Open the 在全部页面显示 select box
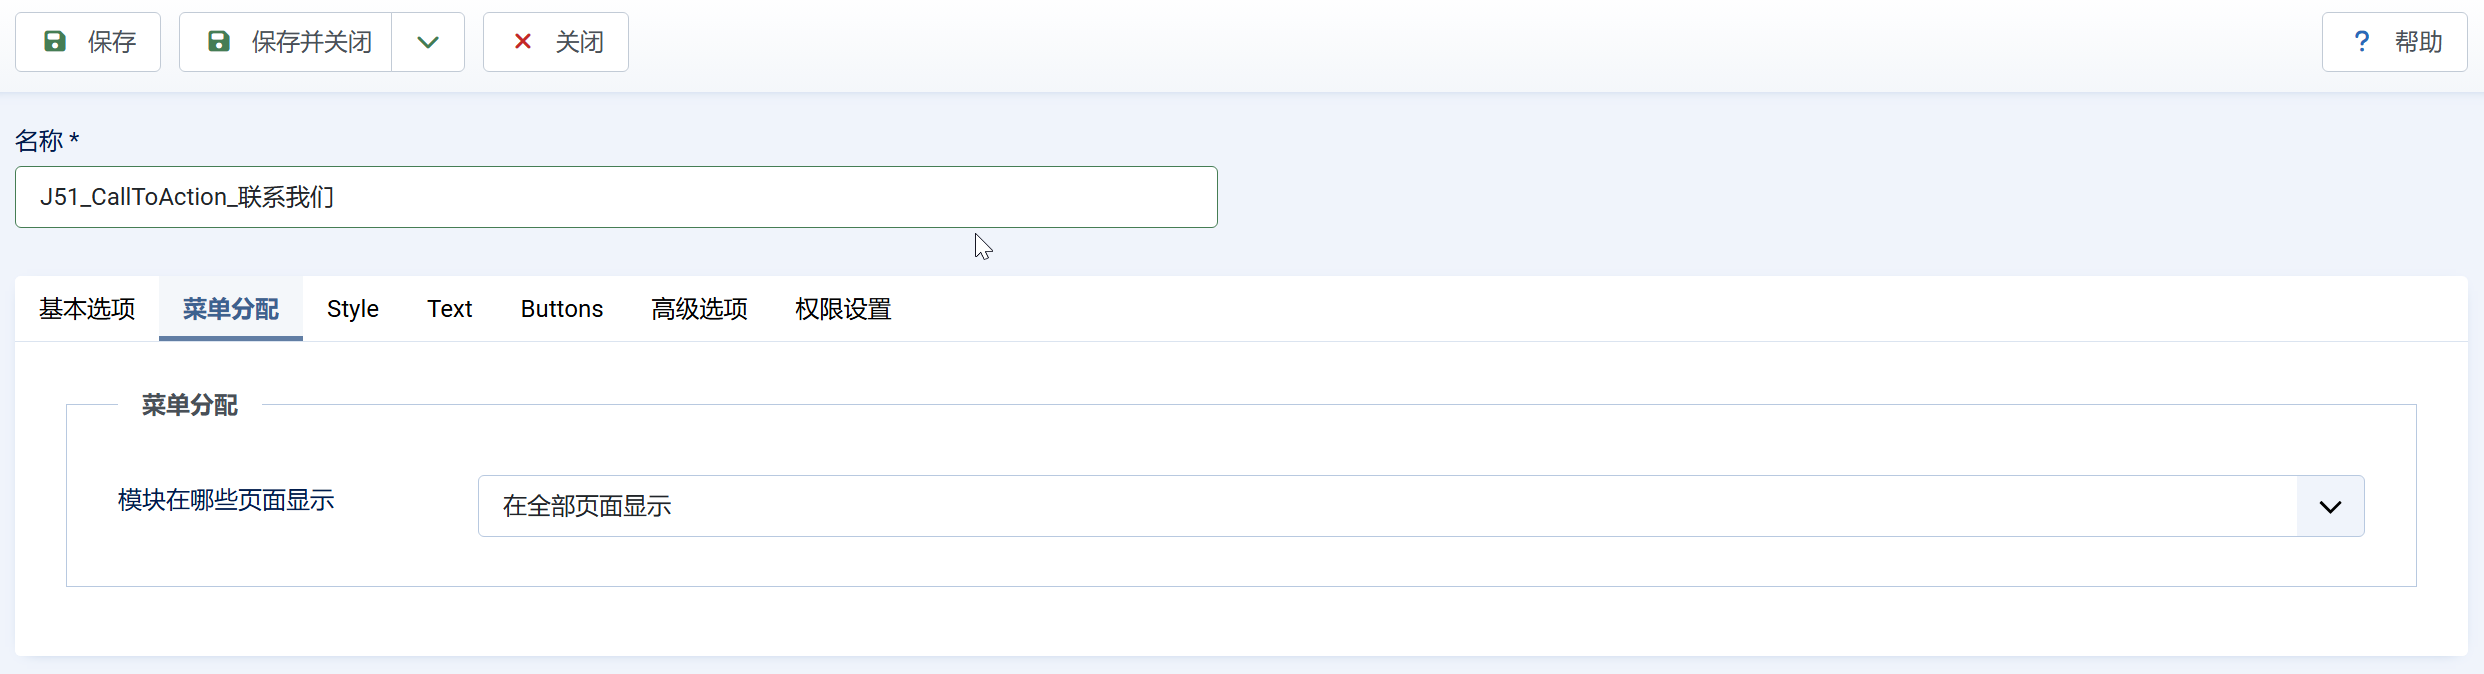Image resolution: width=2484 pixels, height=674 pixels. pos(1386,506)
